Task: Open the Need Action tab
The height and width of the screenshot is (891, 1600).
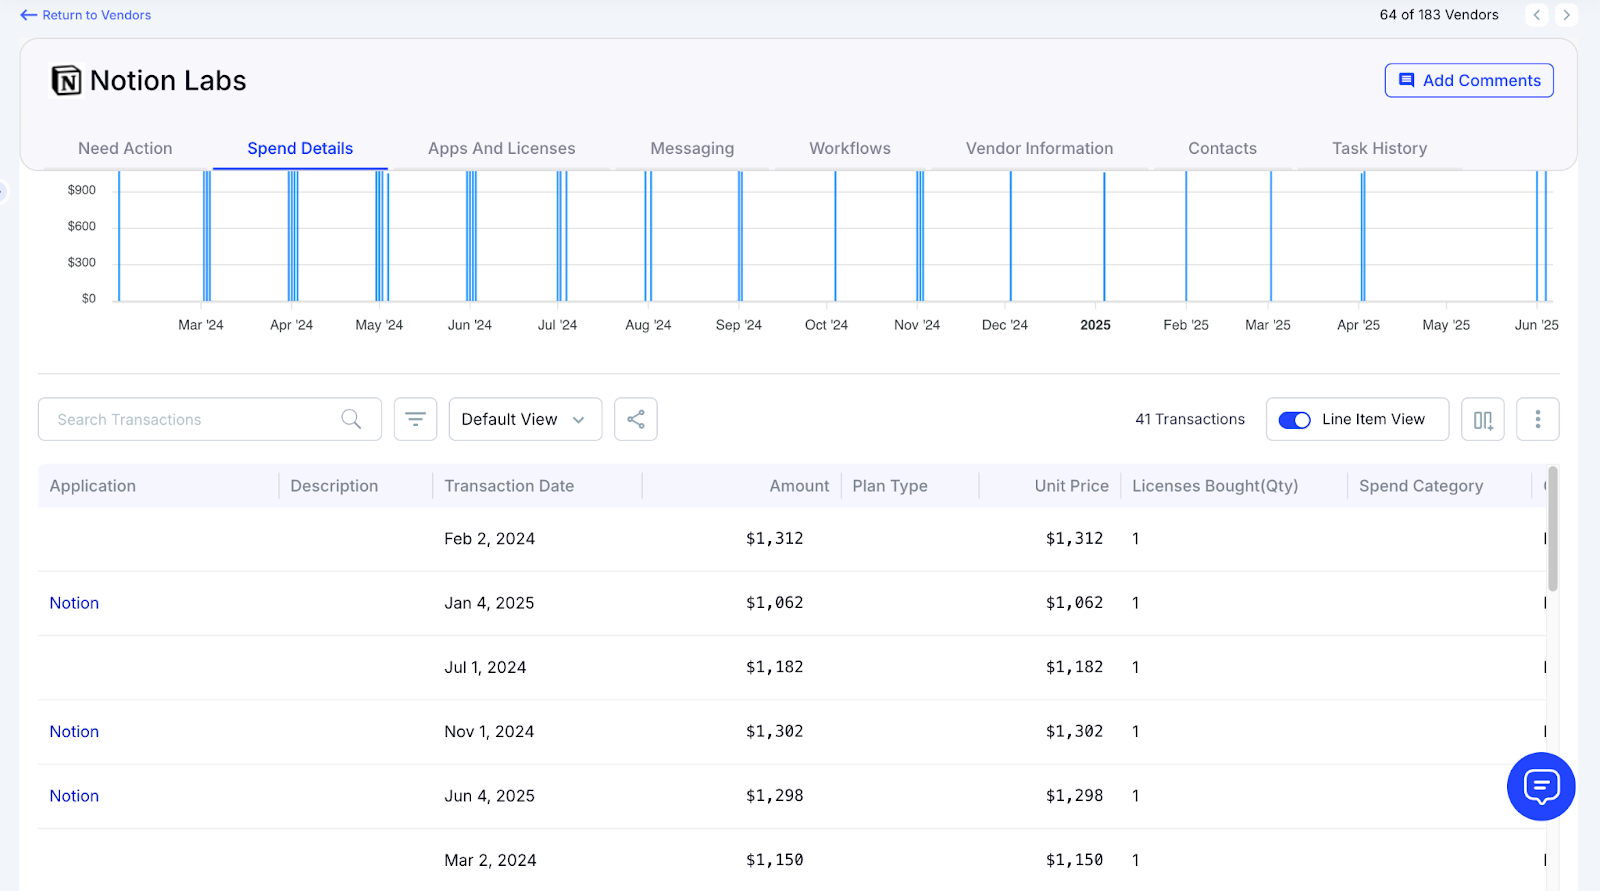Action: coord(125,148)
